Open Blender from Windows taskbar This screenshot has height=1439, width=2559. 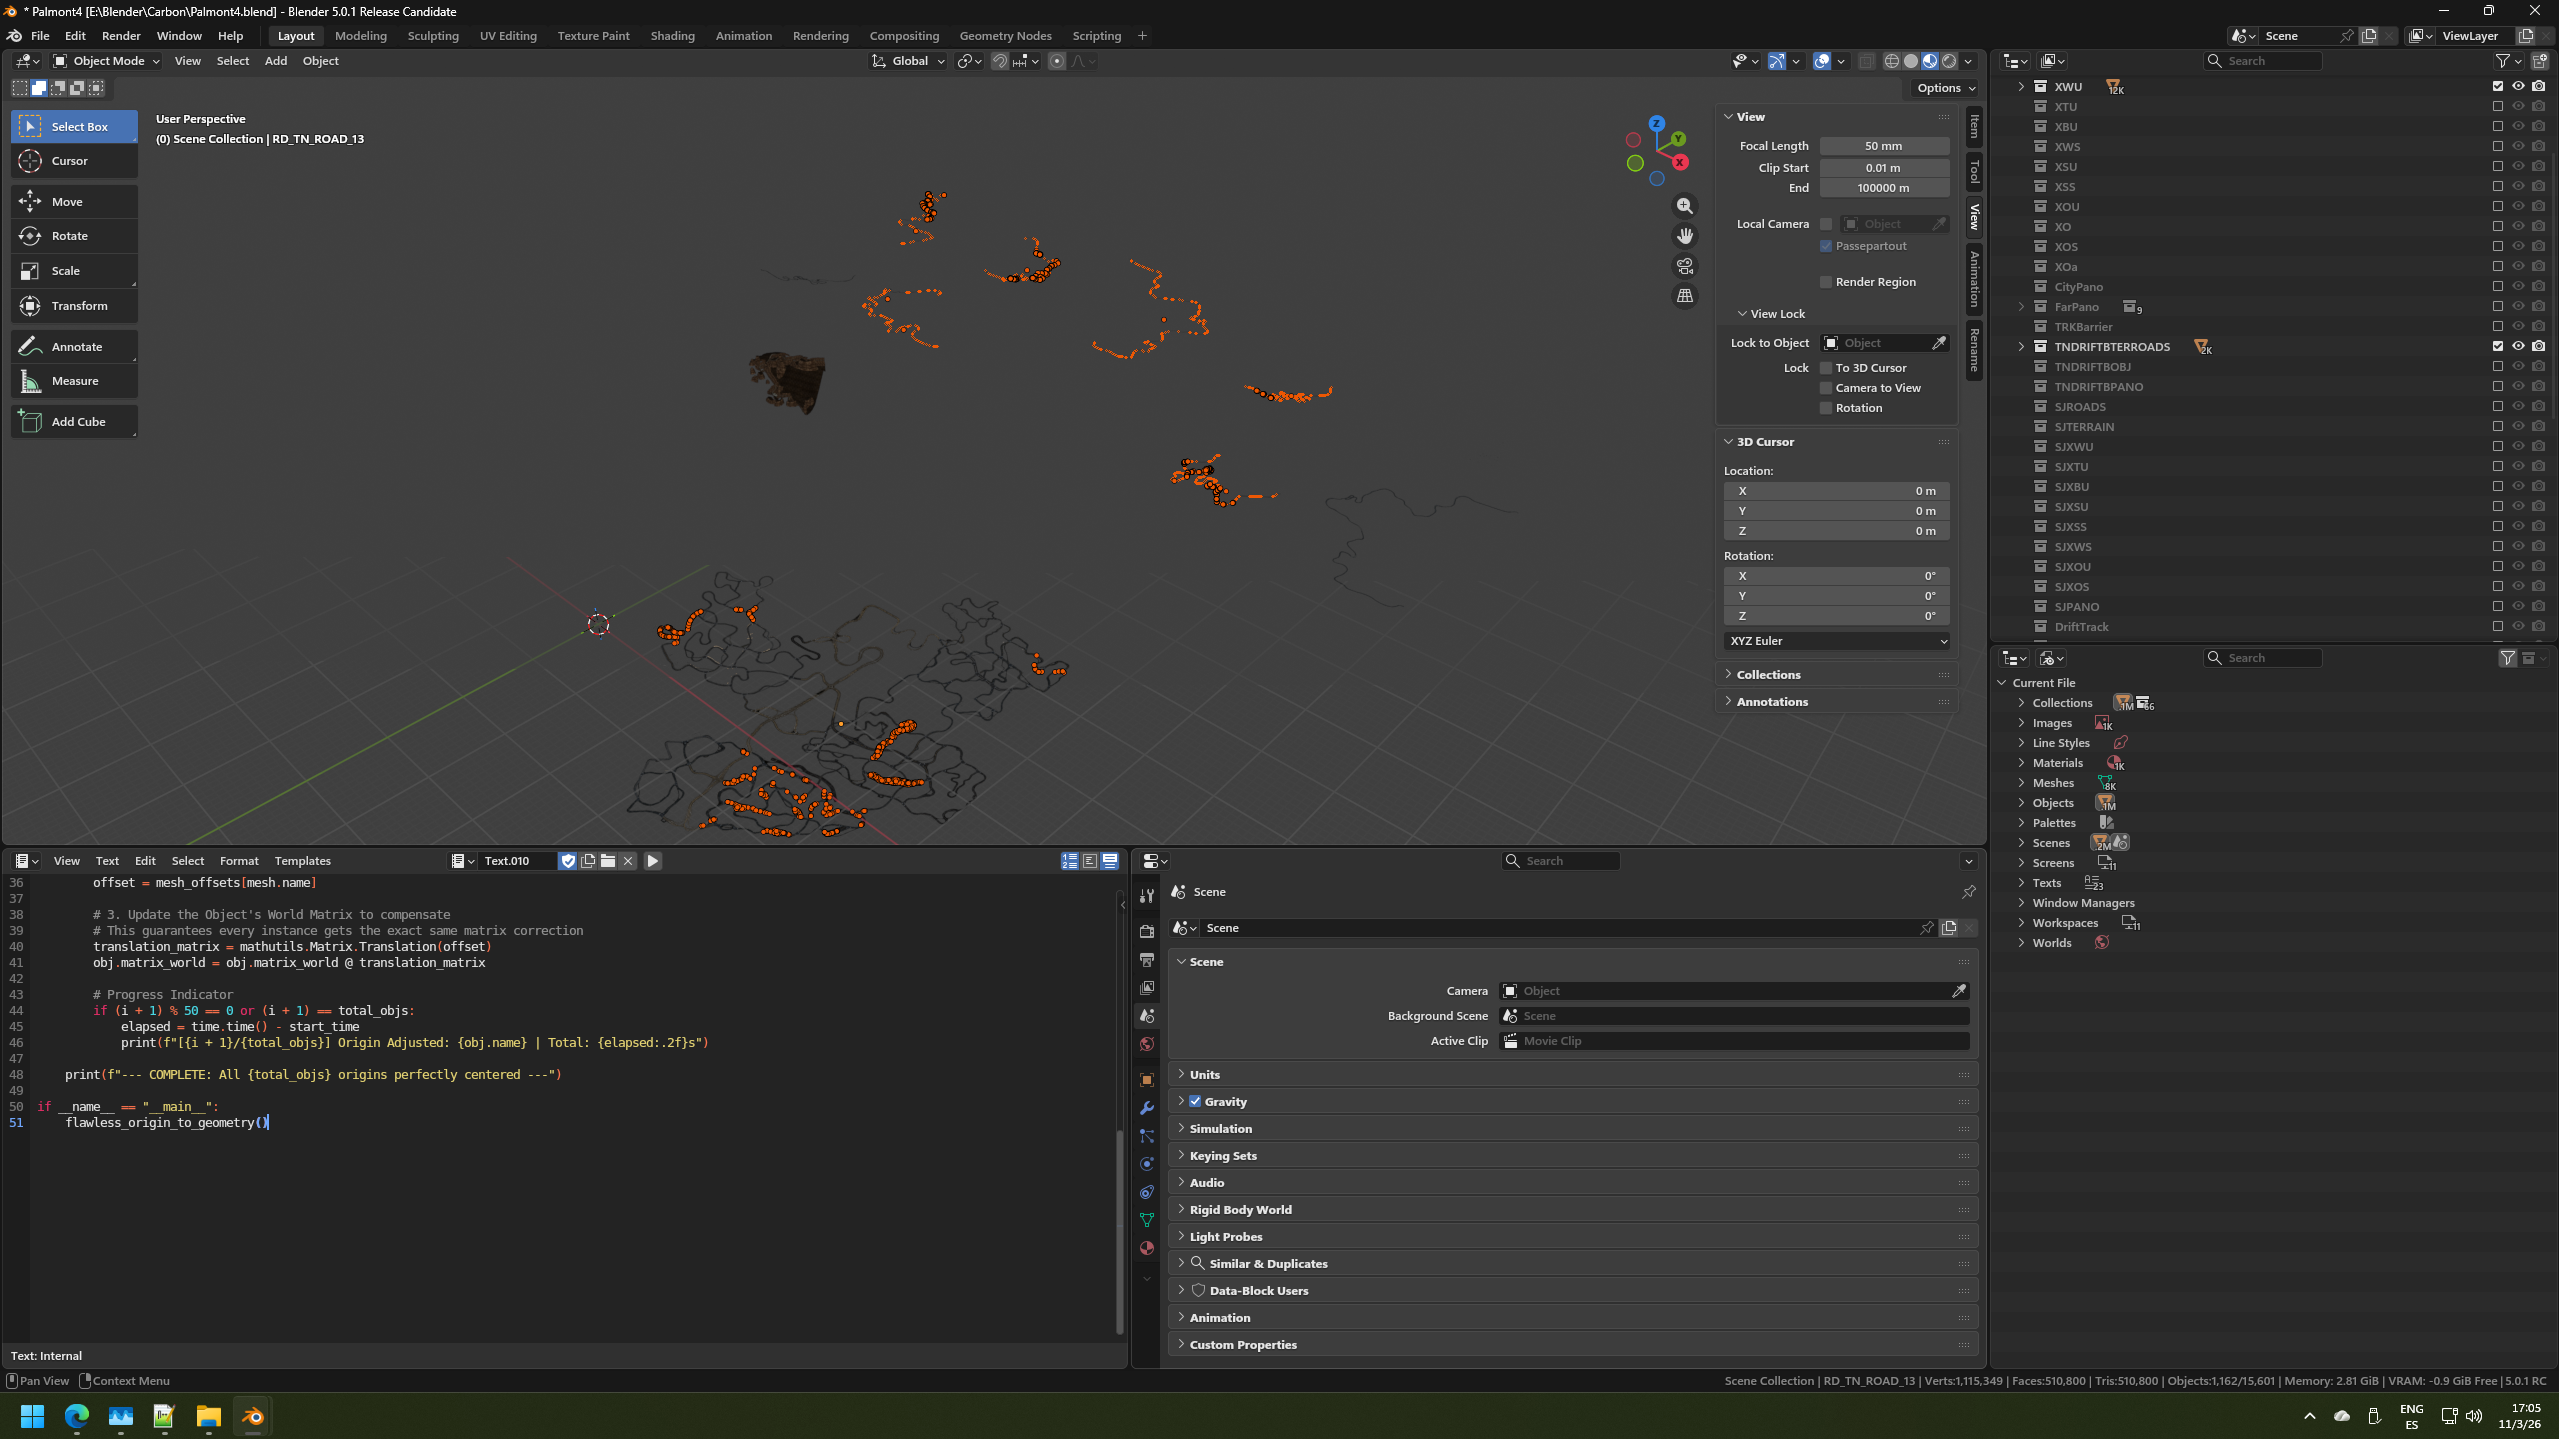pos(252,1416)
